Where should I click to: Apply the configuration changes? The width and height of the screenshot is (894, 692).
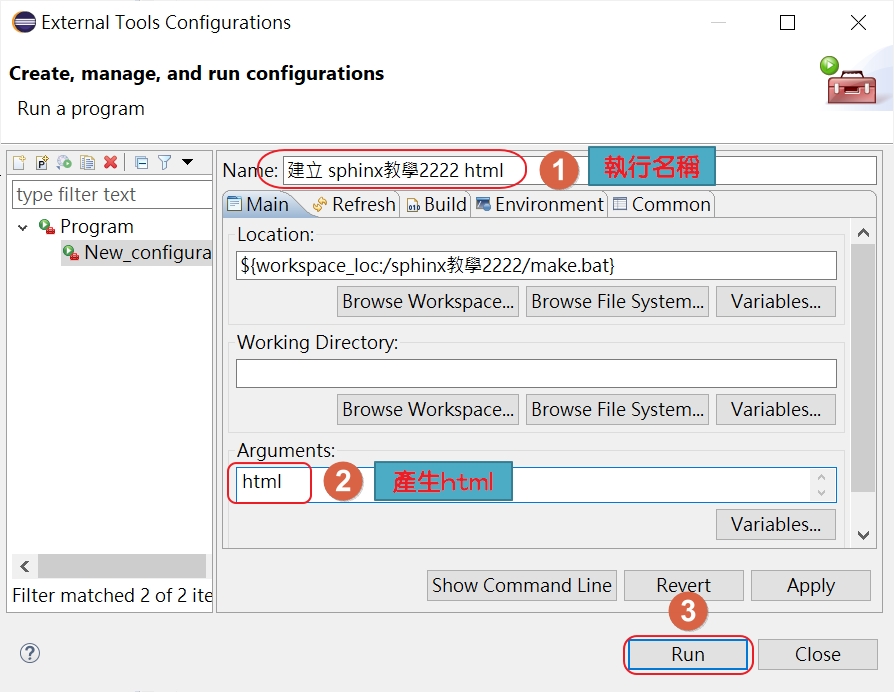811,585
